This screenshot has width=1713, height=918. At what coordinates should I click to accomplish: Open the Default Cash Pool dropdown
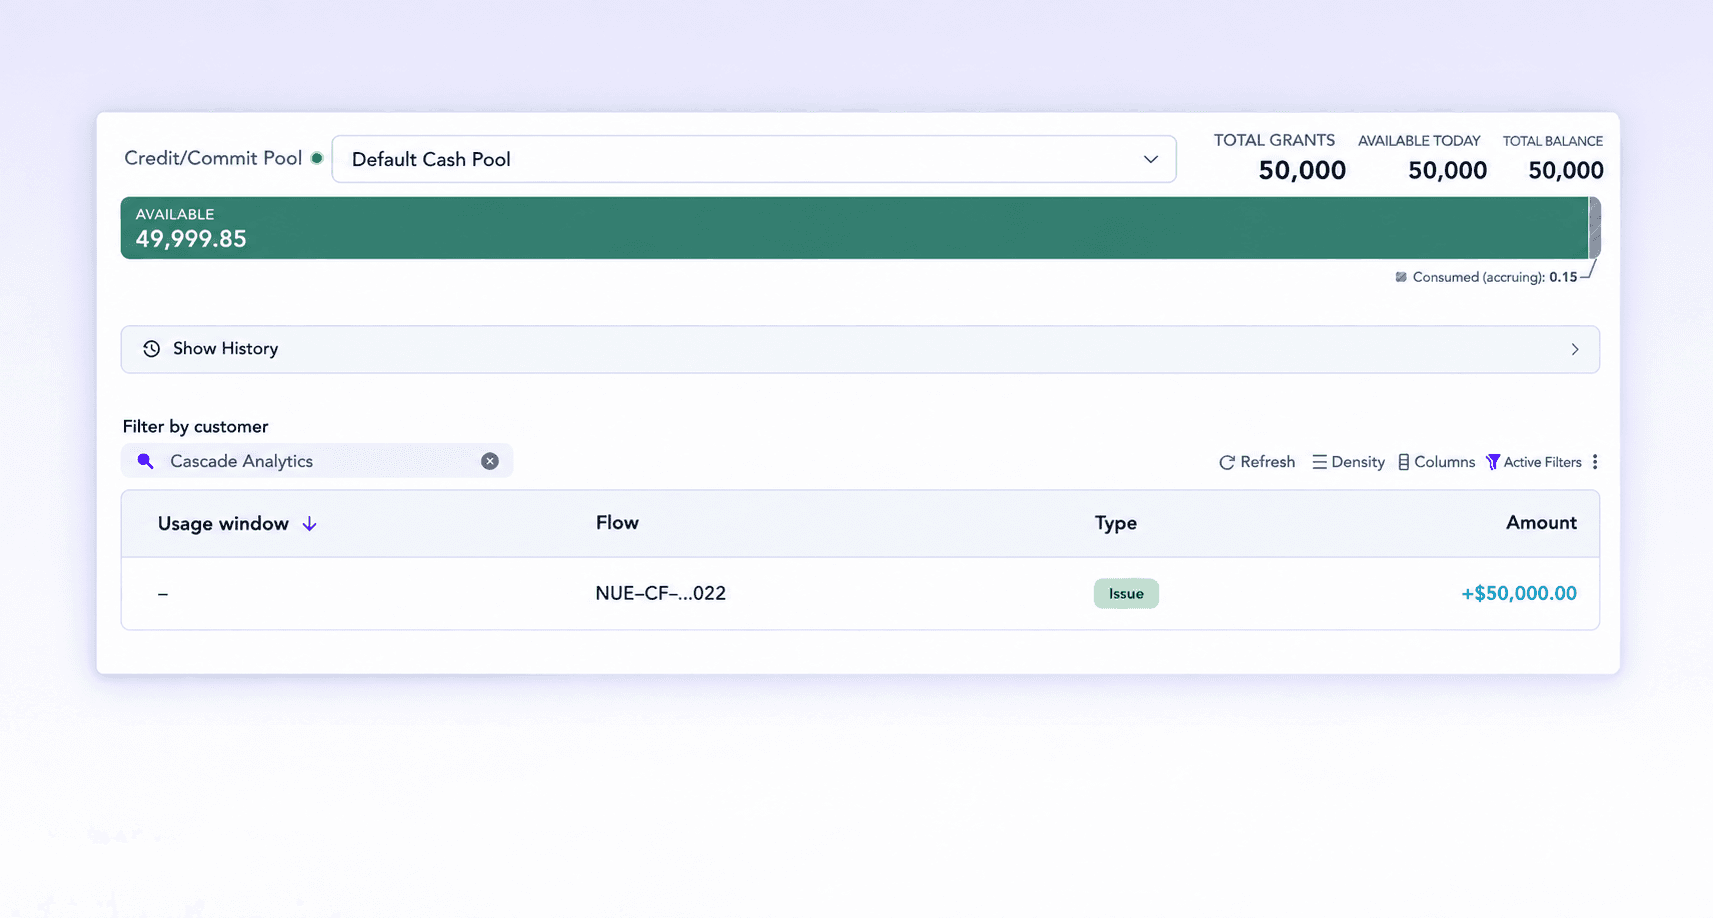[753, 159]
